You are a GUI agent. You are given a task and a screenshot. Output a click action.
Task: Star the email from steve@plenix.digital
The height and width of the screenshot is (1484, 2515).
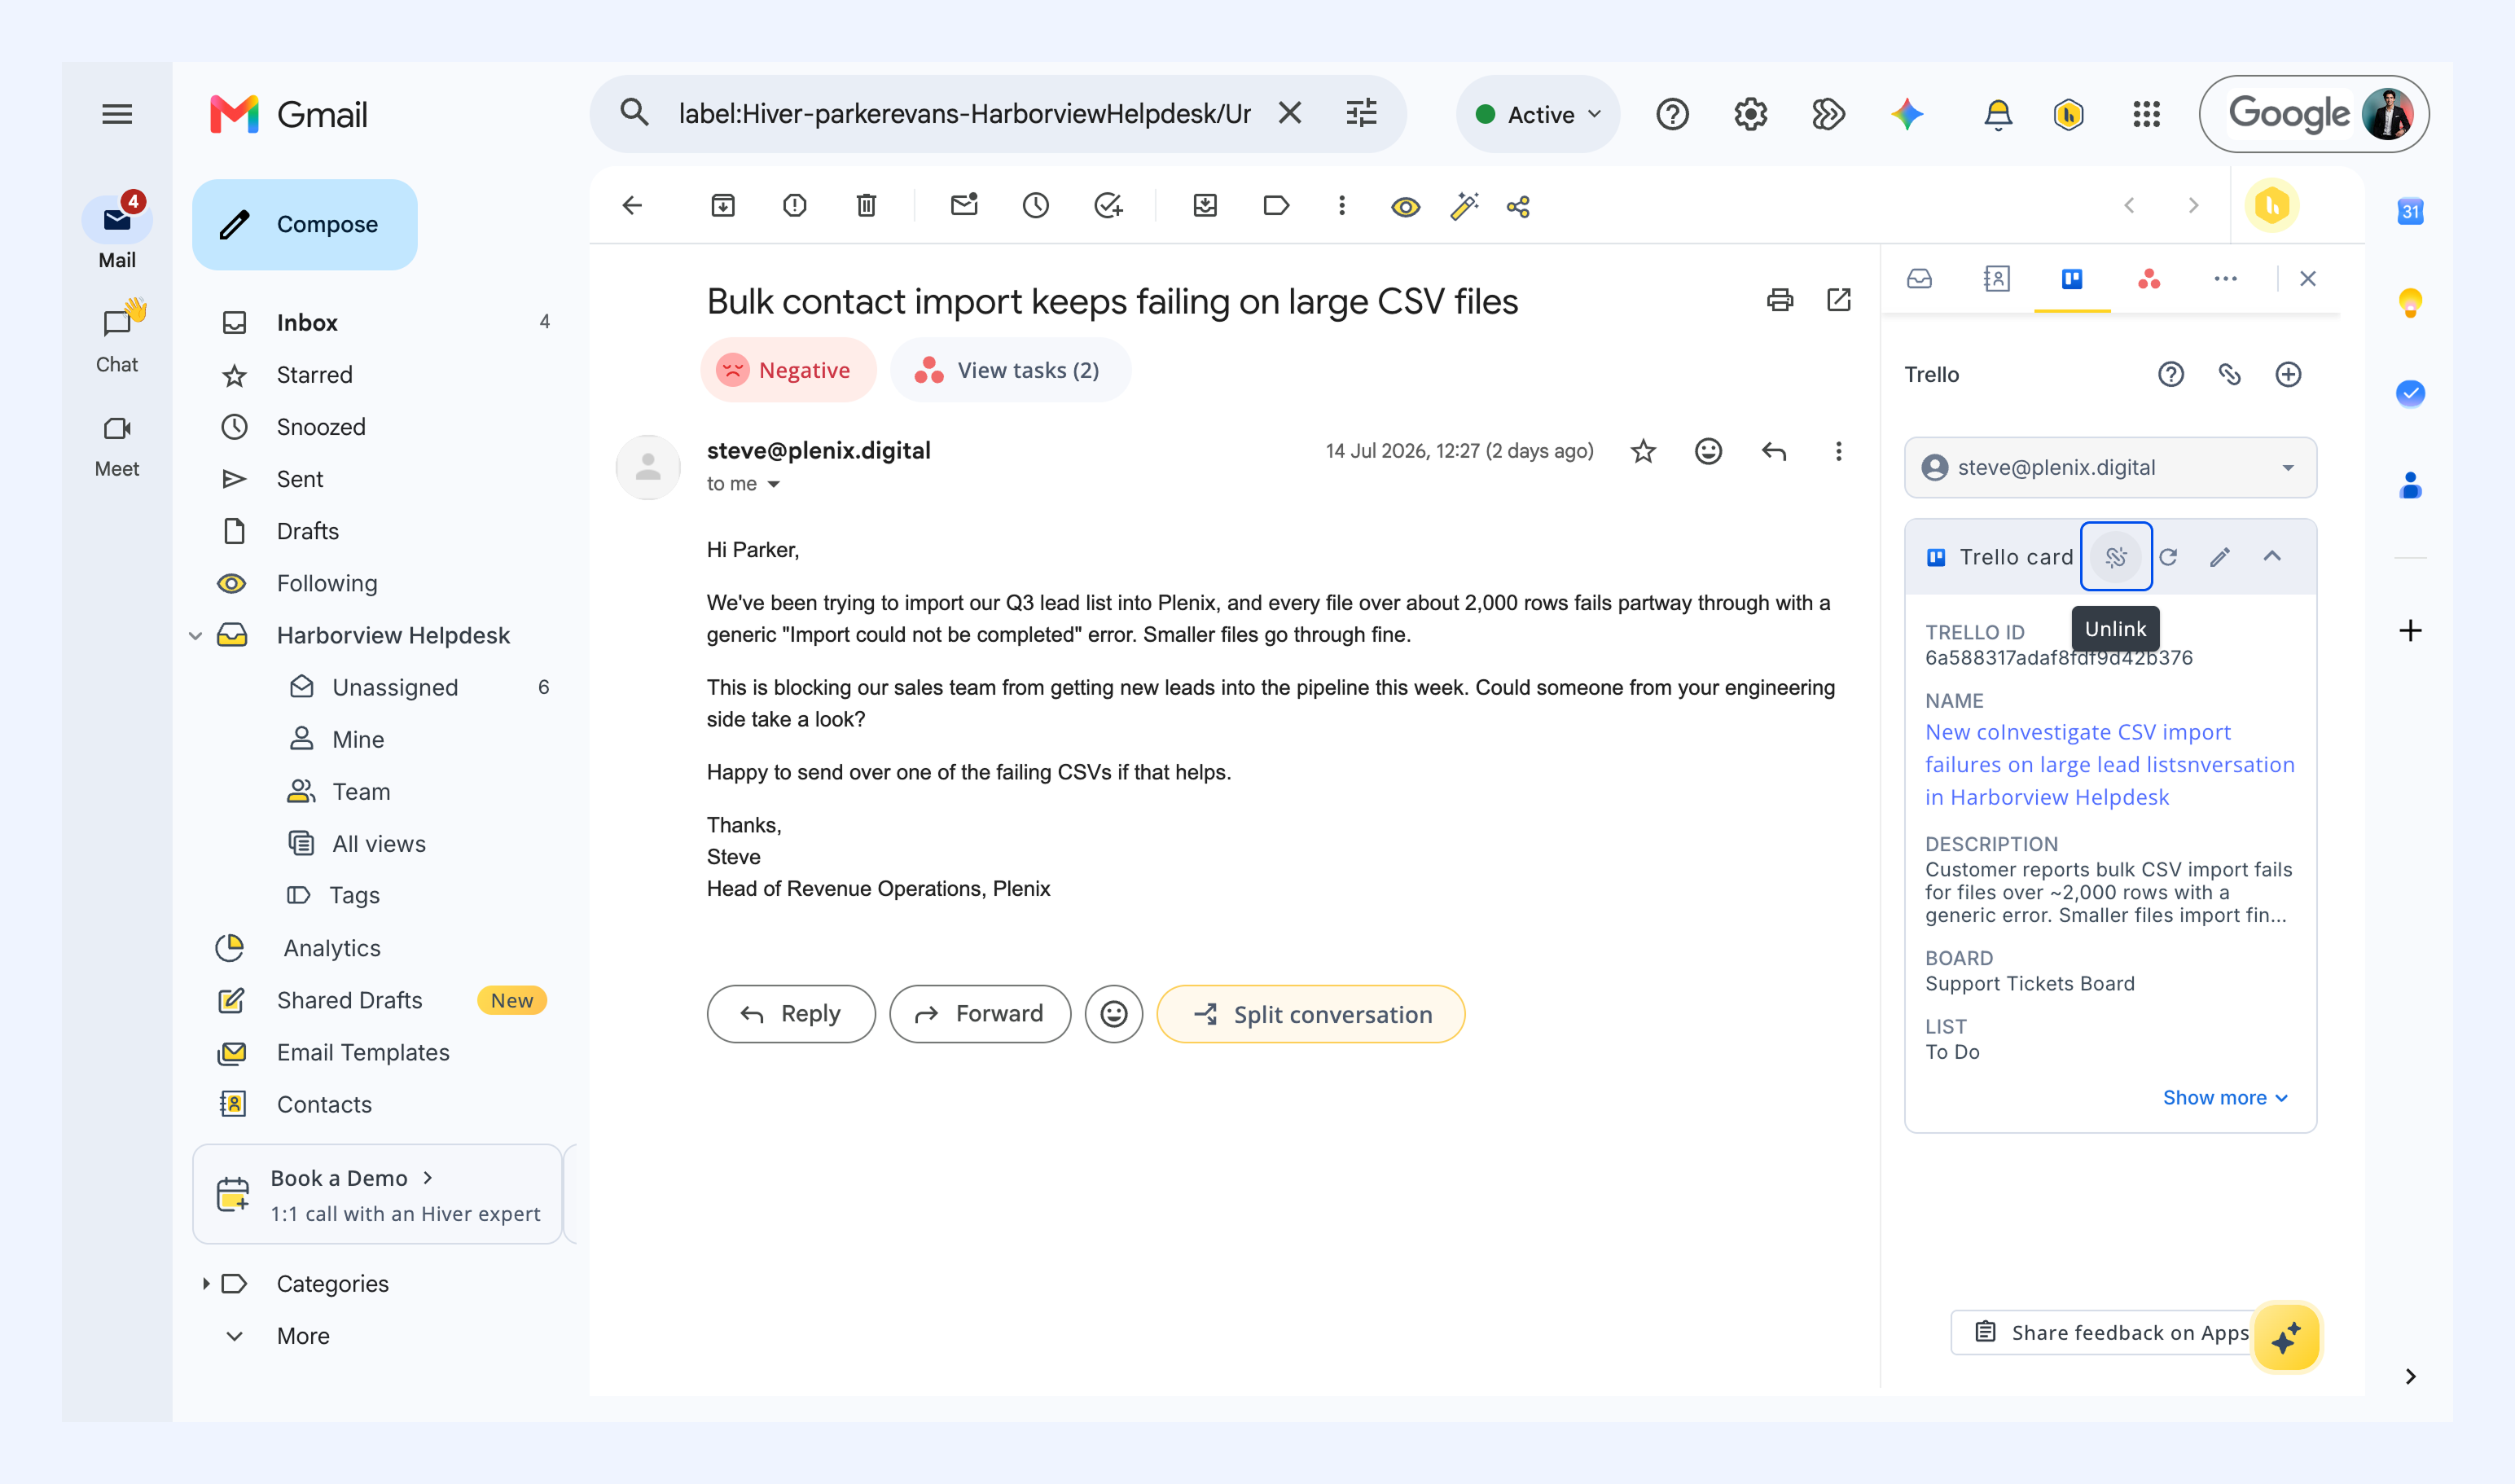1643,452
